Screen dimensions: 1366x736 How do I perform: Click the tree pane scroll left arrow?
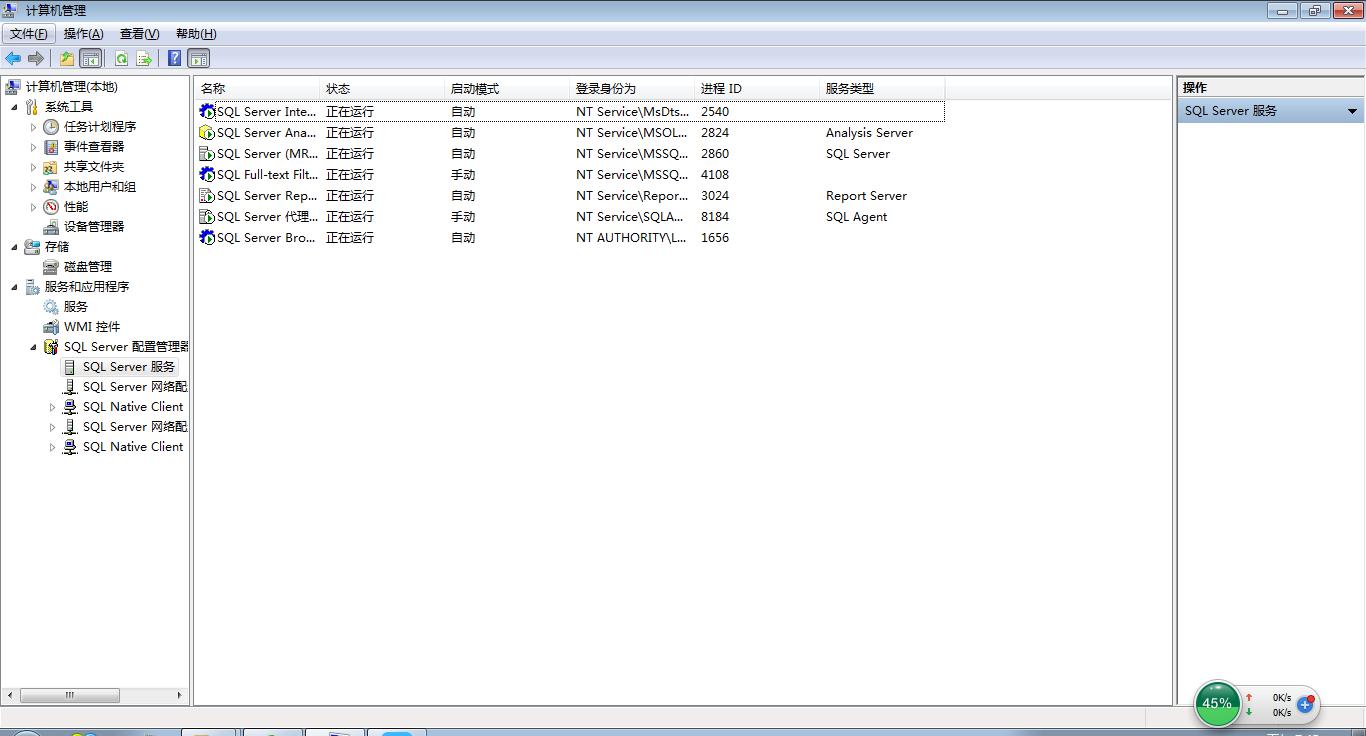pyautogui.click(x=11, y=695)
